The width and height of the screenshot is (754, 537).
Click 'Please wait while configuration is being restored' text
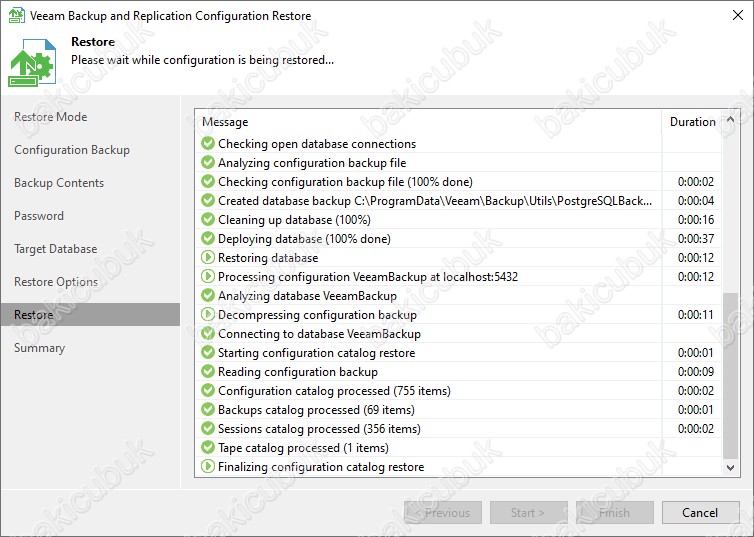pyautogui.click(x=202, y=60)
